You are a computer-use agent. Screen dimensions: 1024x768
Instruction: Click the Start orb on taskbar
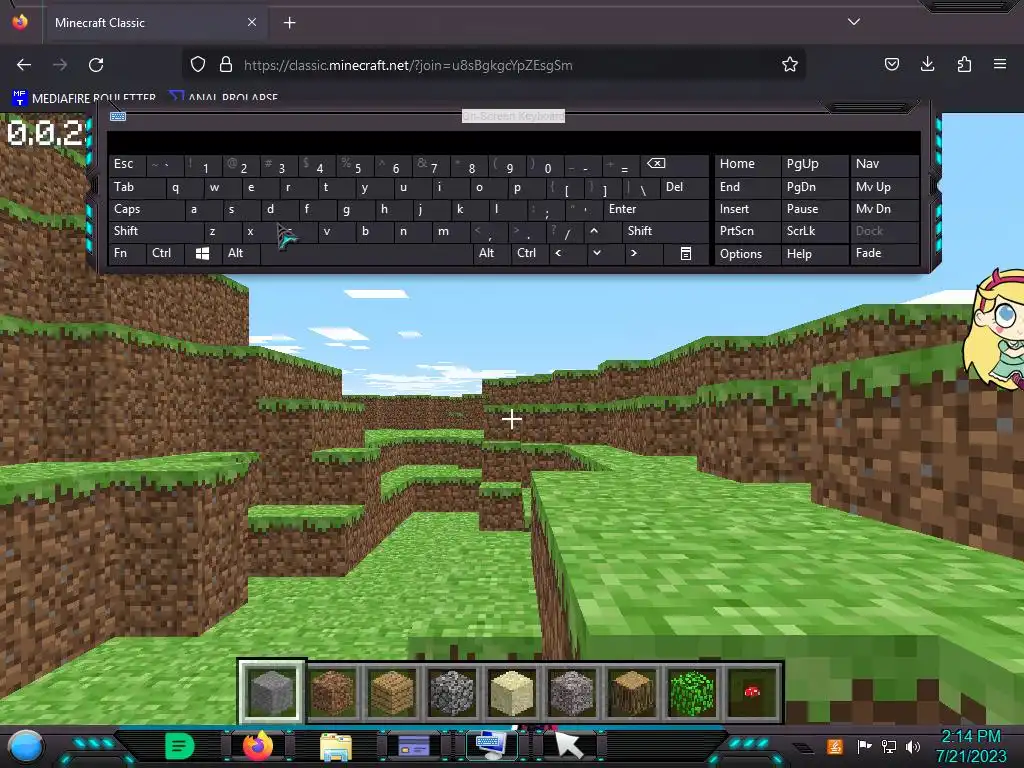point(26,746)
